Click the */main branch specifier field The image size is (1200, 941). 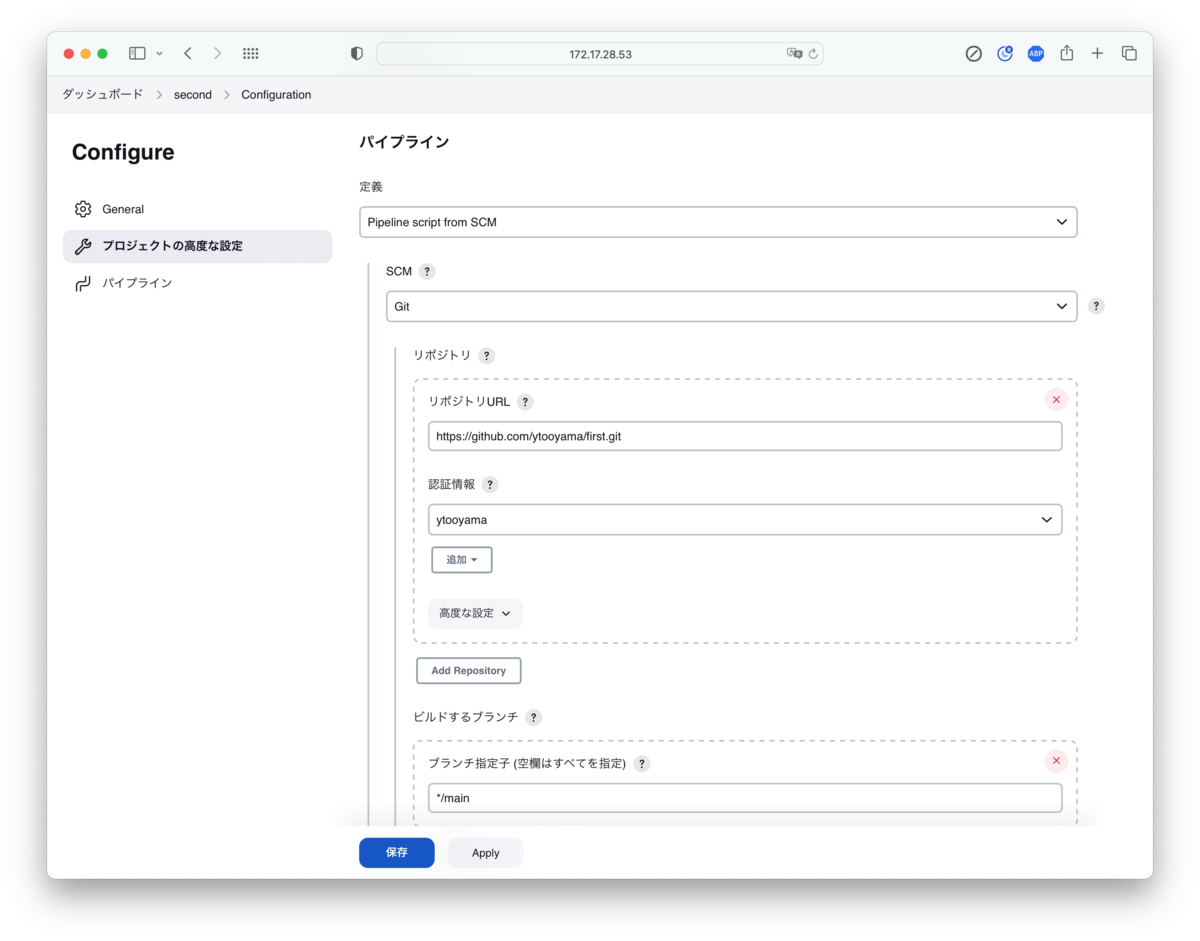[x=745, y=798]
